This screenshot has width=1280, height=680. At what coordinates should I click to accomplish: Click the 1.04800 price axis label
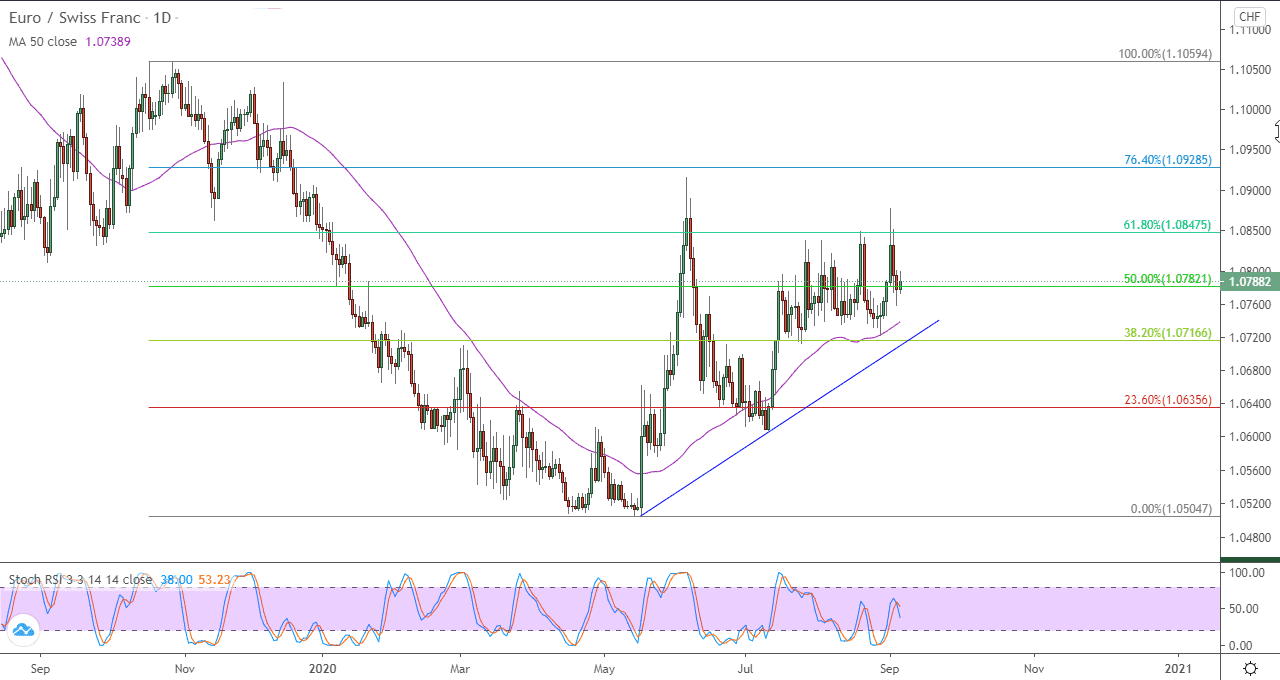click(1250, 536)
